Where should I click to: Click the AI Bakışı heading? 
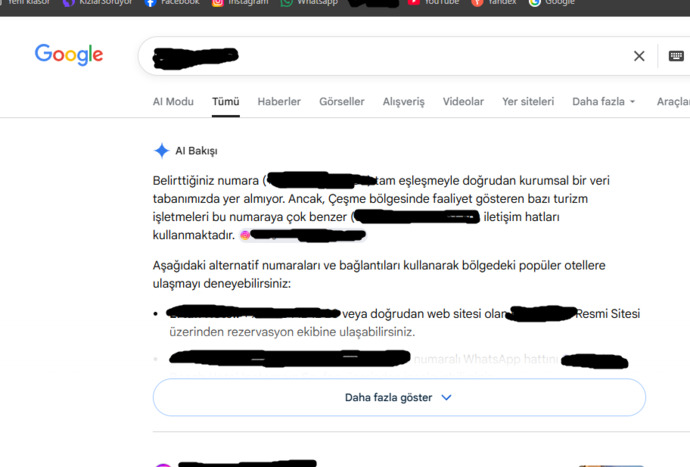click(196, 151)
